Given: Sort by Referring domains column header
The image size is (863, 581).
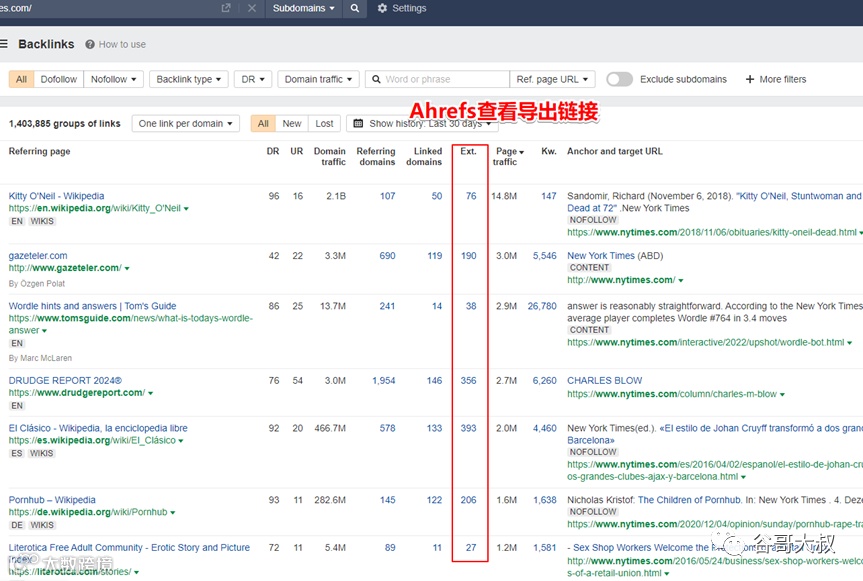Looking at the screenshot, I should coord(376,156).
